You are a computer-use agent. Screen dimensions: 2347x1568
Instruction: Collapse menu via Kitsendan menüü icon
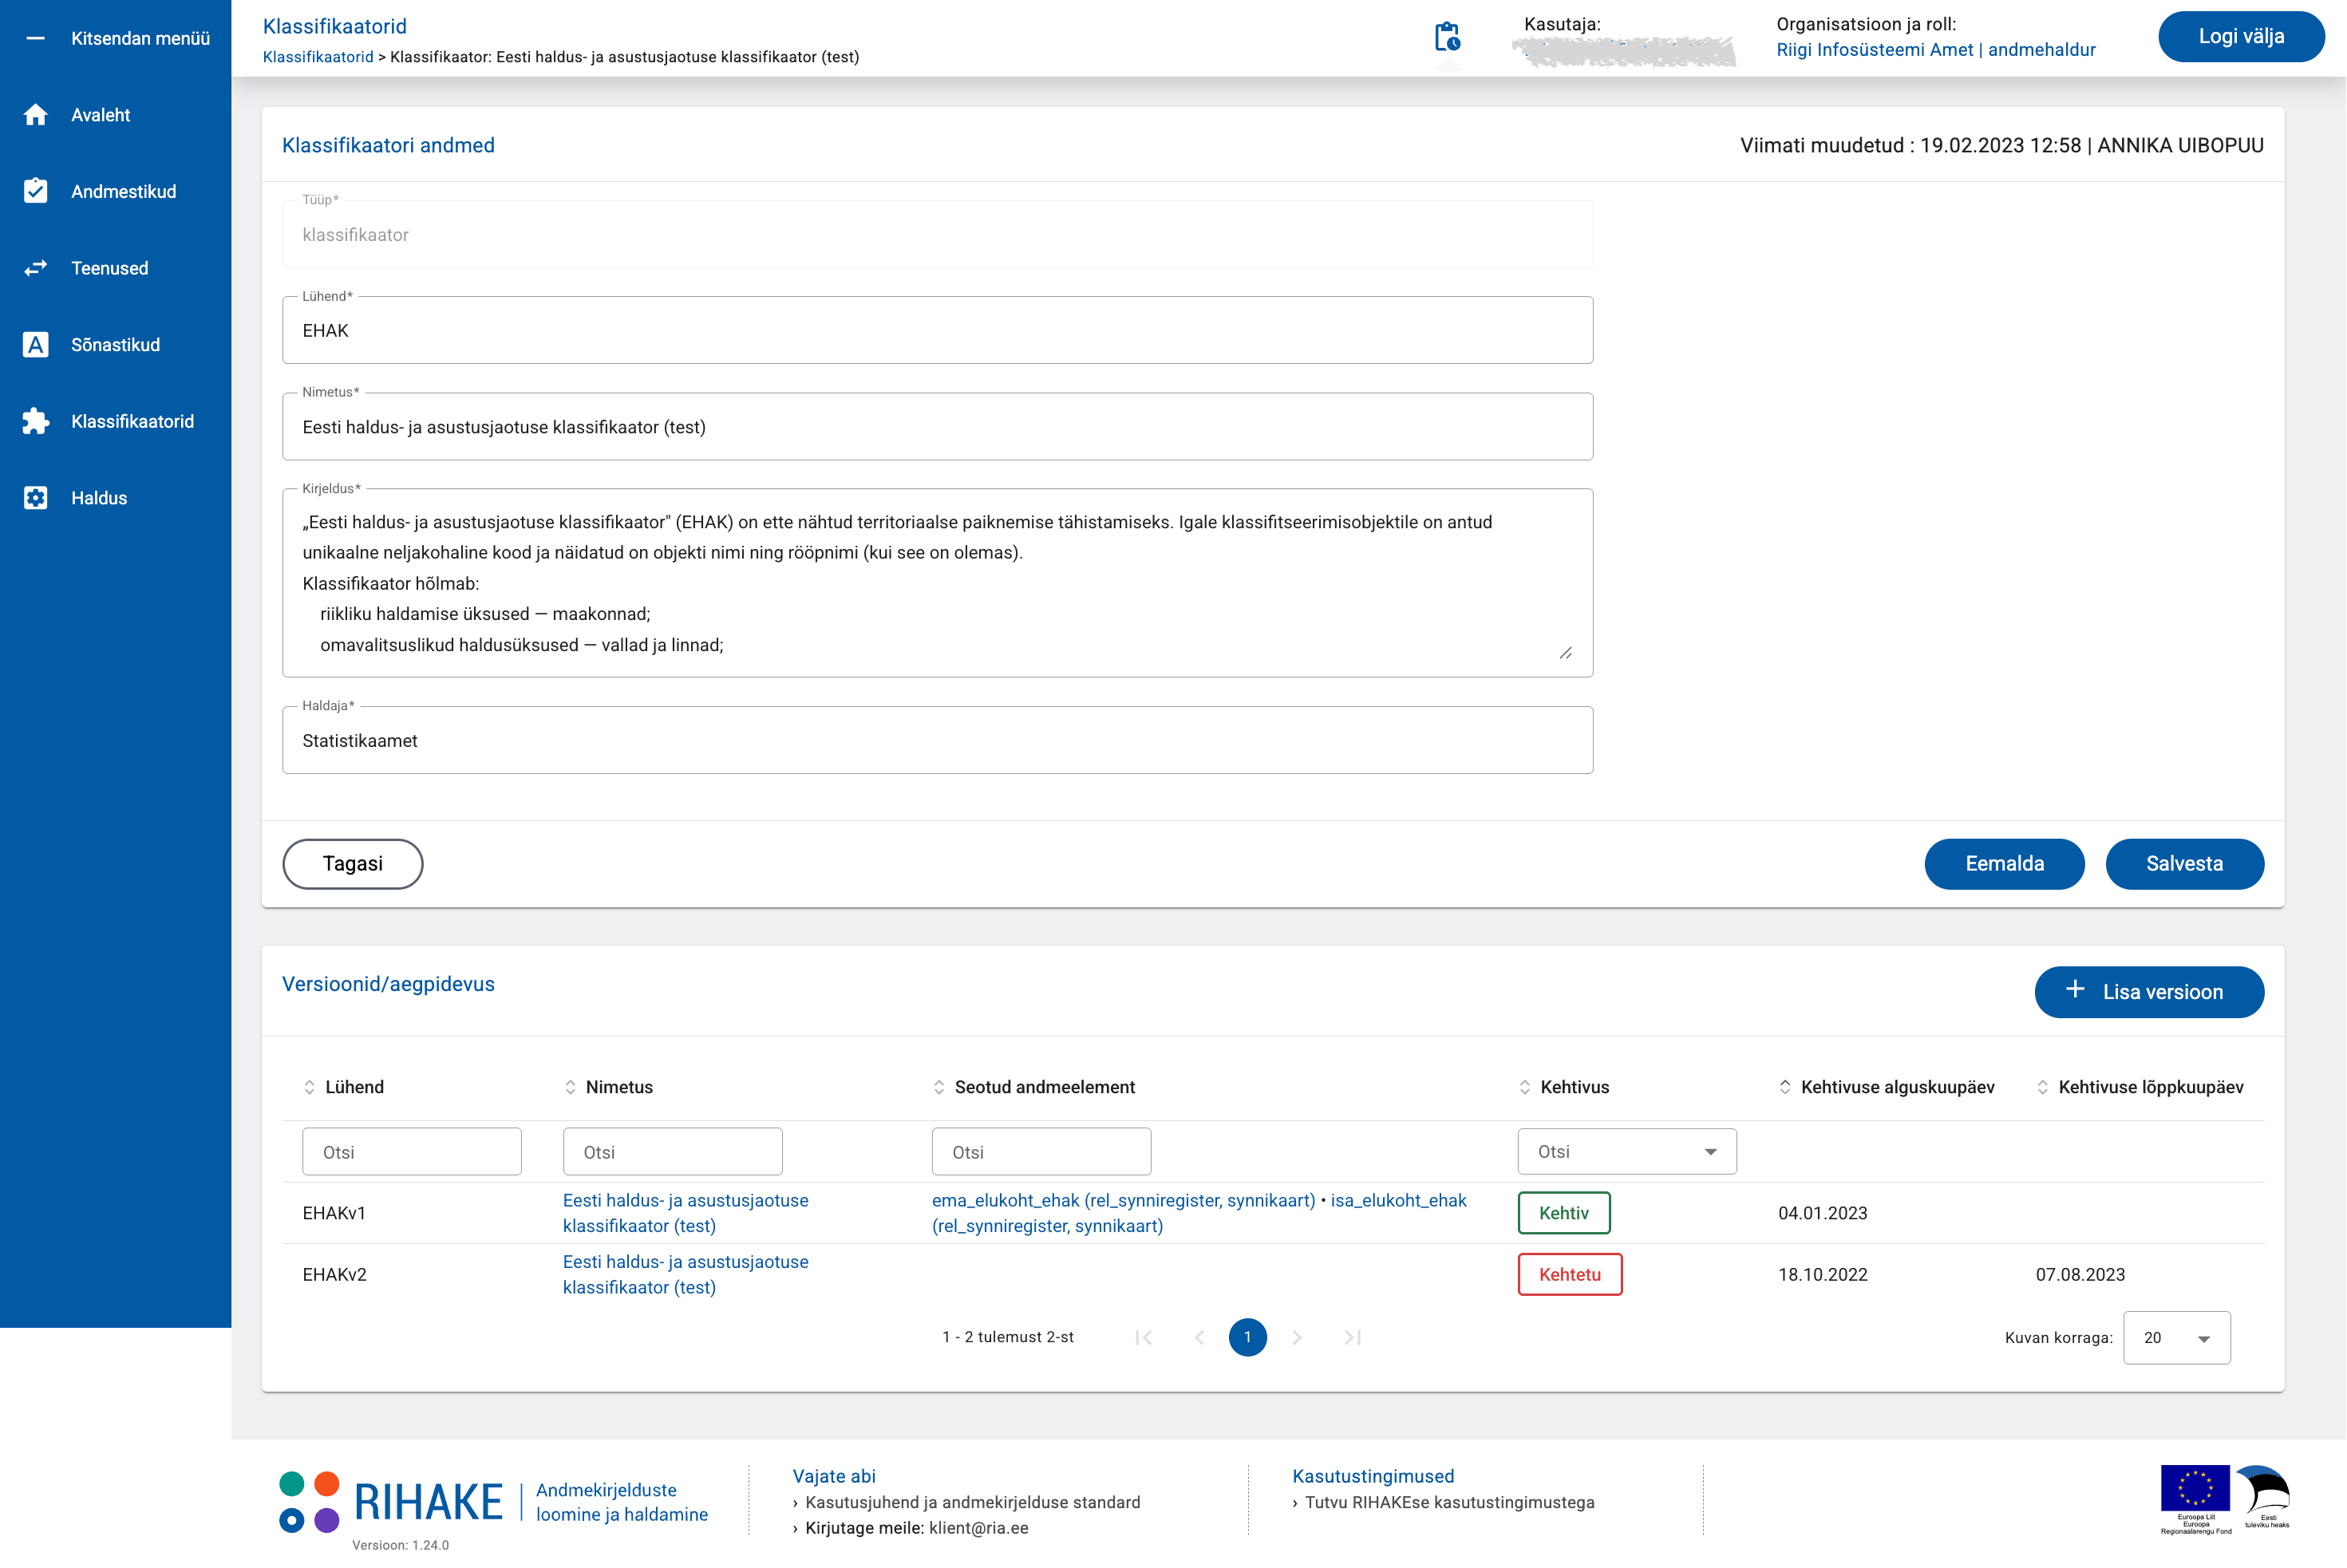click(x=35, y=38)
